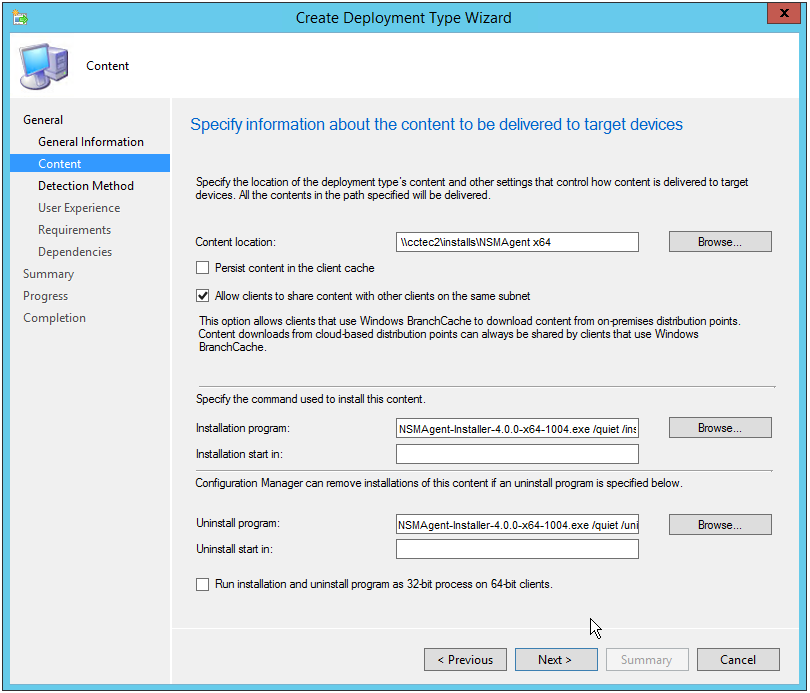Click the Uninstall start in field
The image size is (810, 693).
(x=517, y=549)
